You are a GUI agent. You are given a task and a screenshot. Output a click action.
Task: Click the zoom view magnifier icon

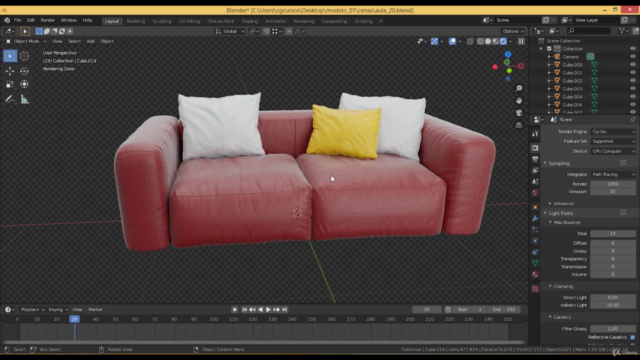click(x=519, y=89)
